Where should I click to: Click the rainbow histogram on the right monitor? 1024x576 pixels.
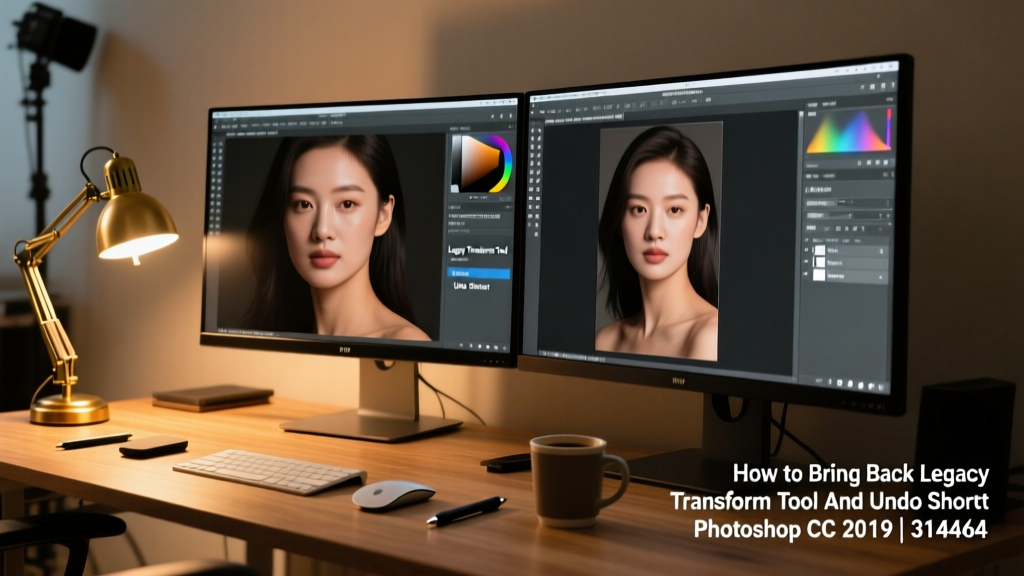click(846, 133)
